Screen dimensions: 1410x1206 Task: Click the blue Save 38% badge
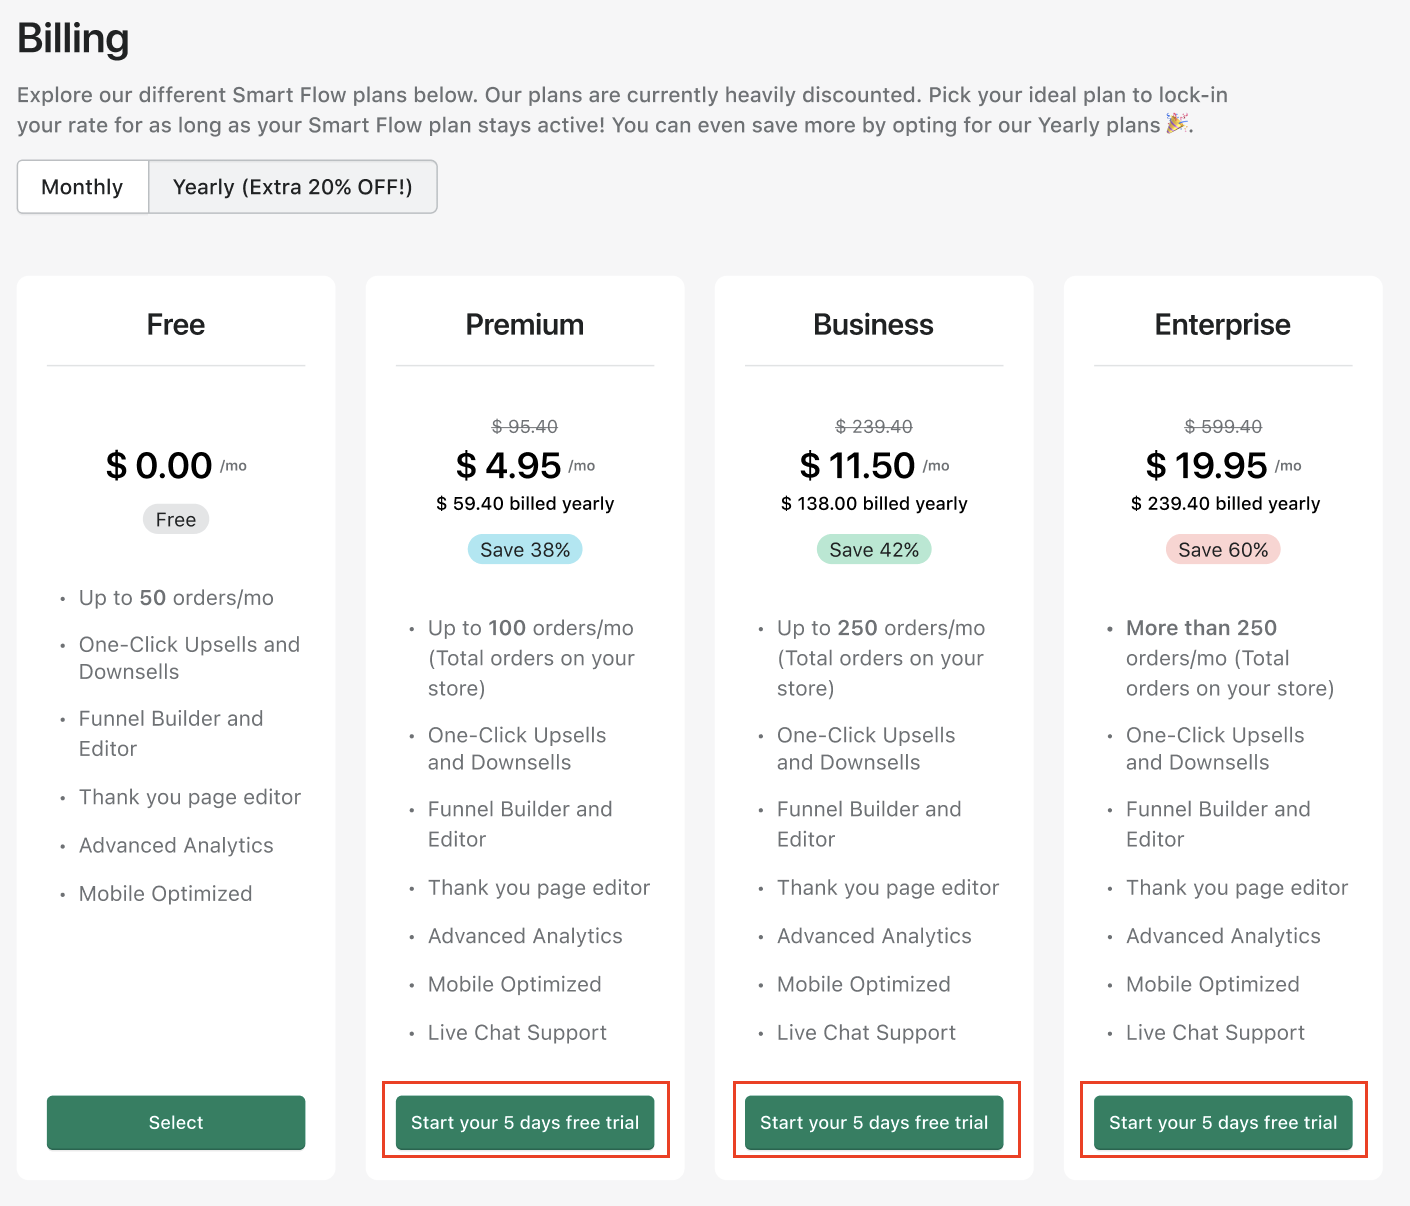(x=525, y=550)
